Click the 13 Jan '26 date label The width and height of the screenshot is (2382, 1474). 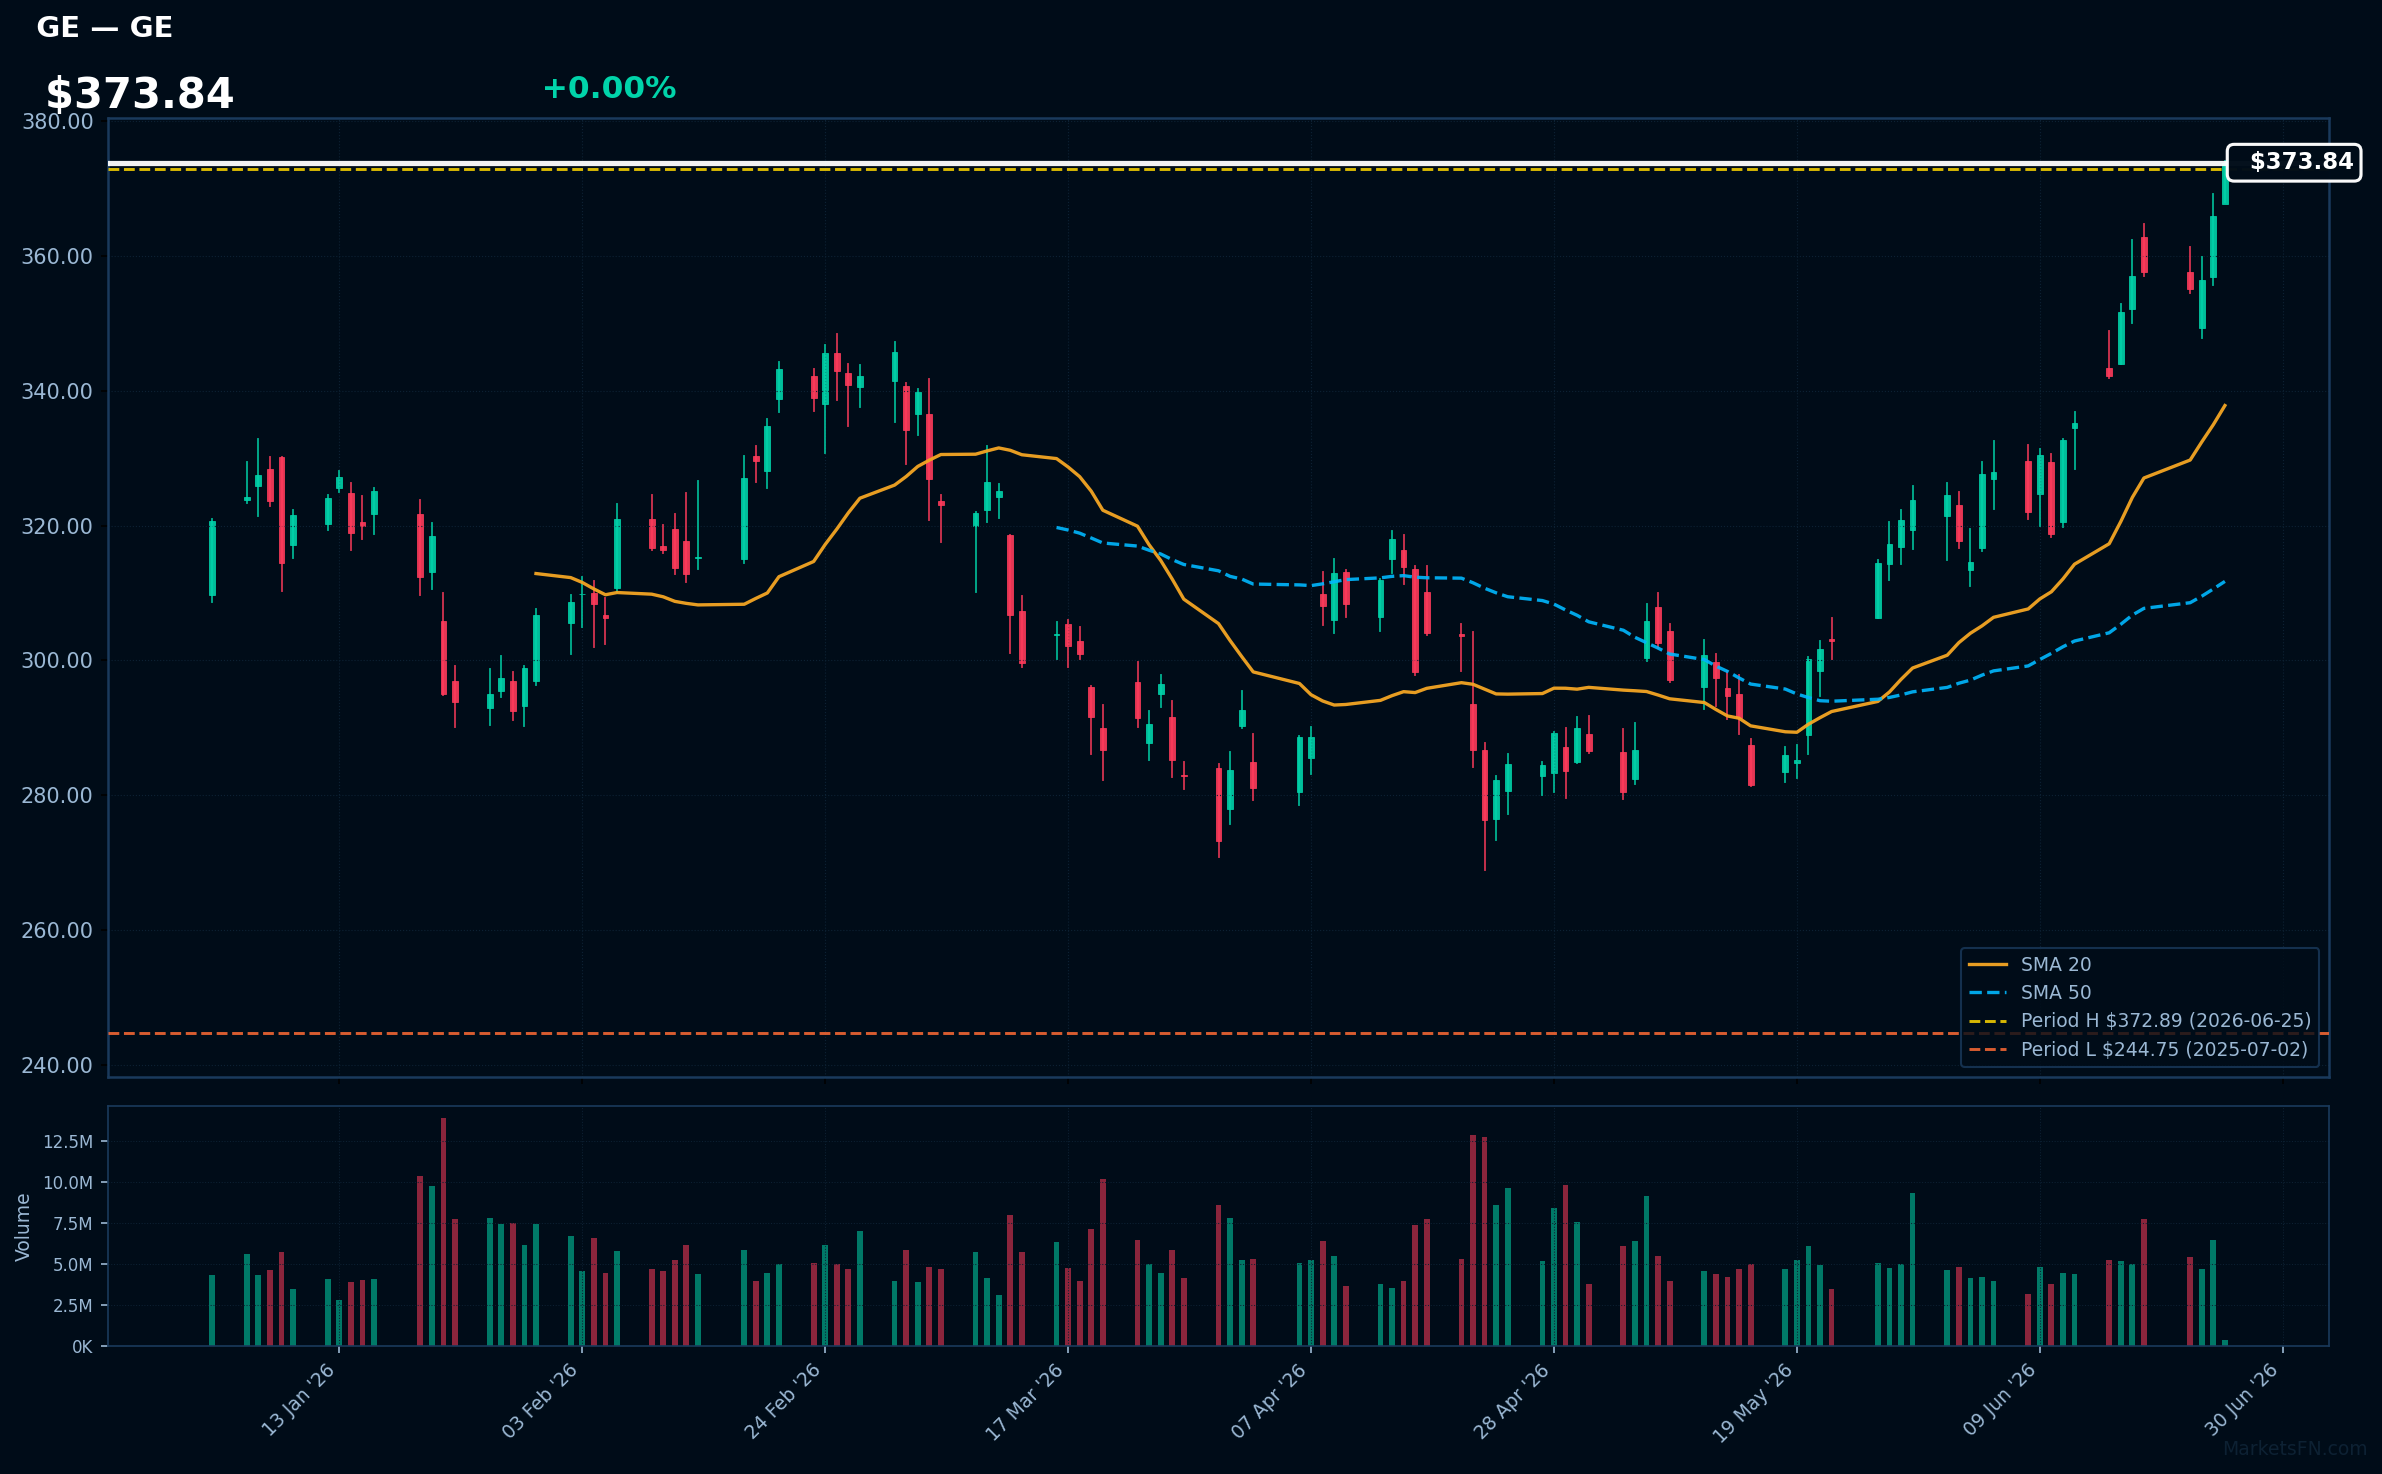298,1400
